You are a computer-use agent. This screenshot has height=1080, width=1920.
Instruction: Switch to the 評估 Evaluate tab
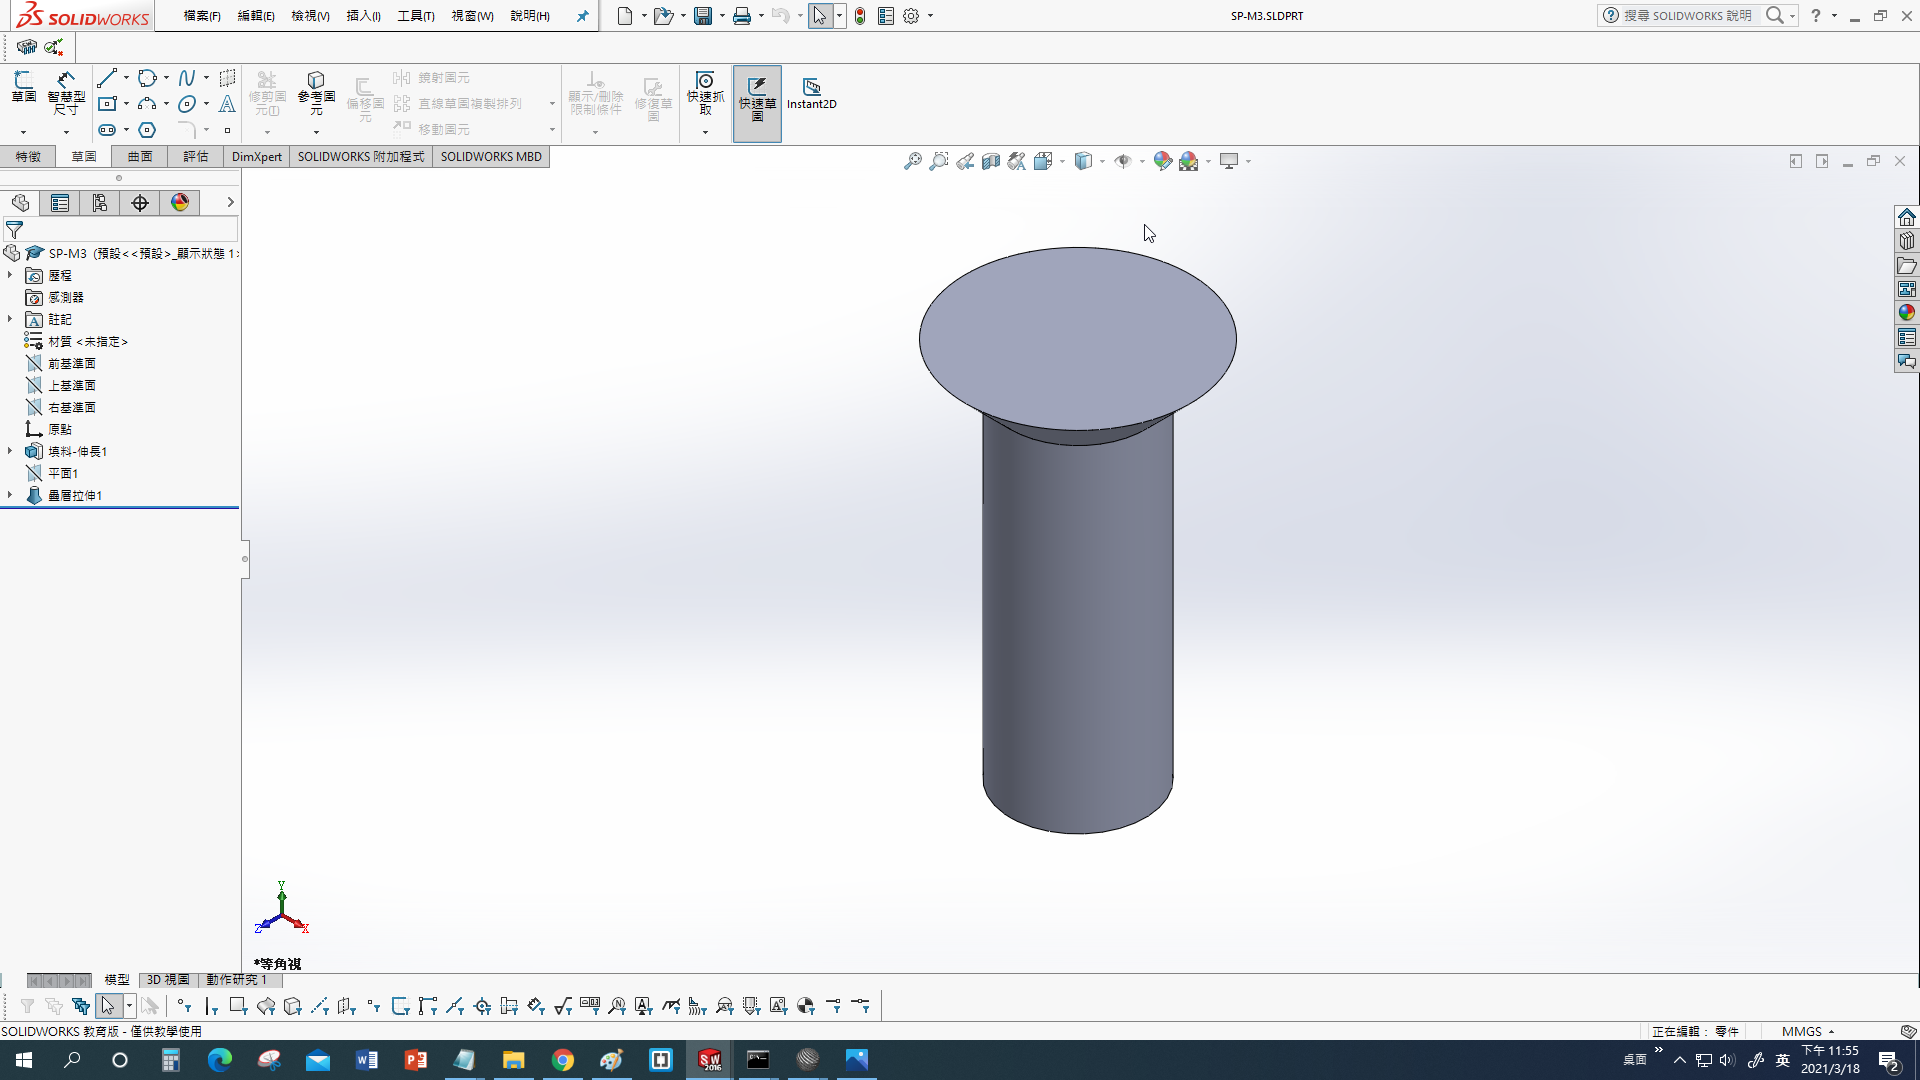click(196, 157)
